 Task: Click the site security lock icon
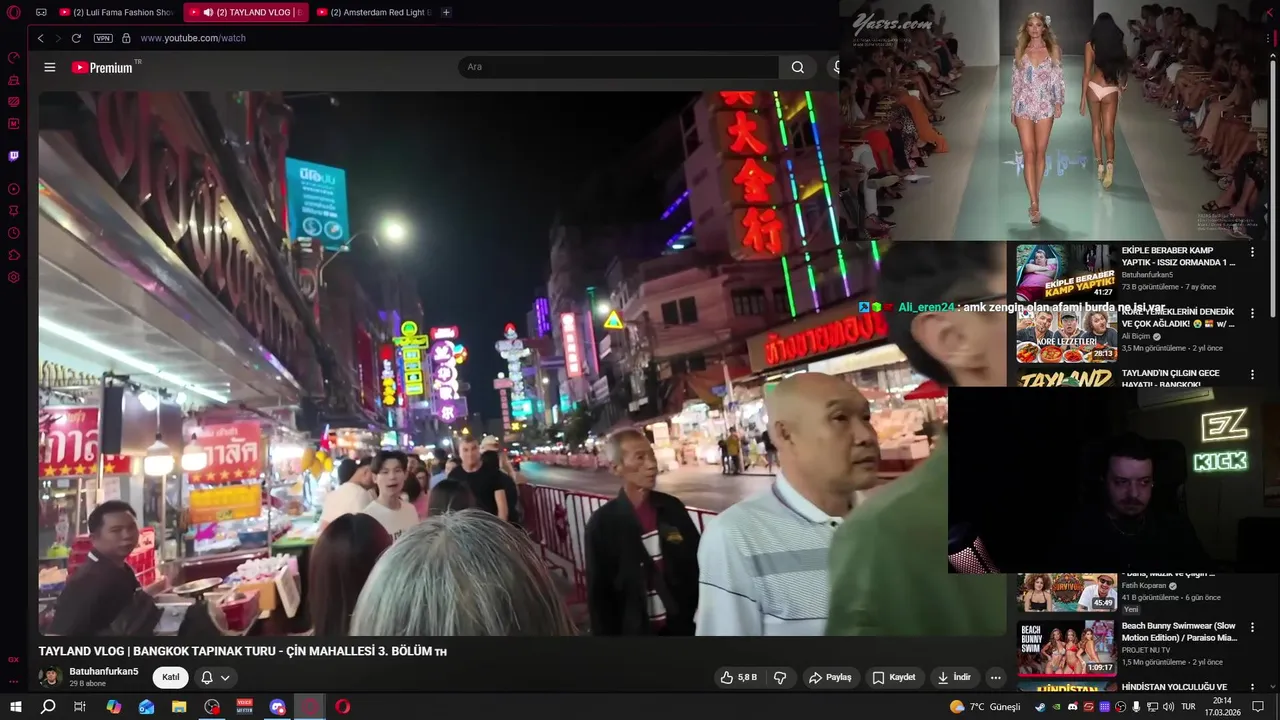pos(126,38)
